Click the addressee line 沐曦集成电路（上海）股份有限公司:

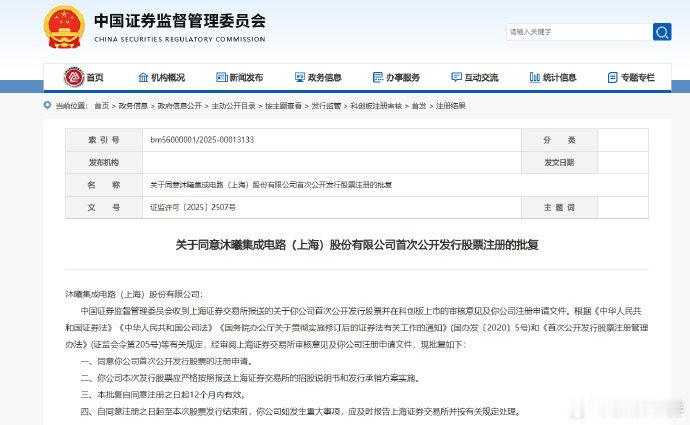[x=134, y=294]
